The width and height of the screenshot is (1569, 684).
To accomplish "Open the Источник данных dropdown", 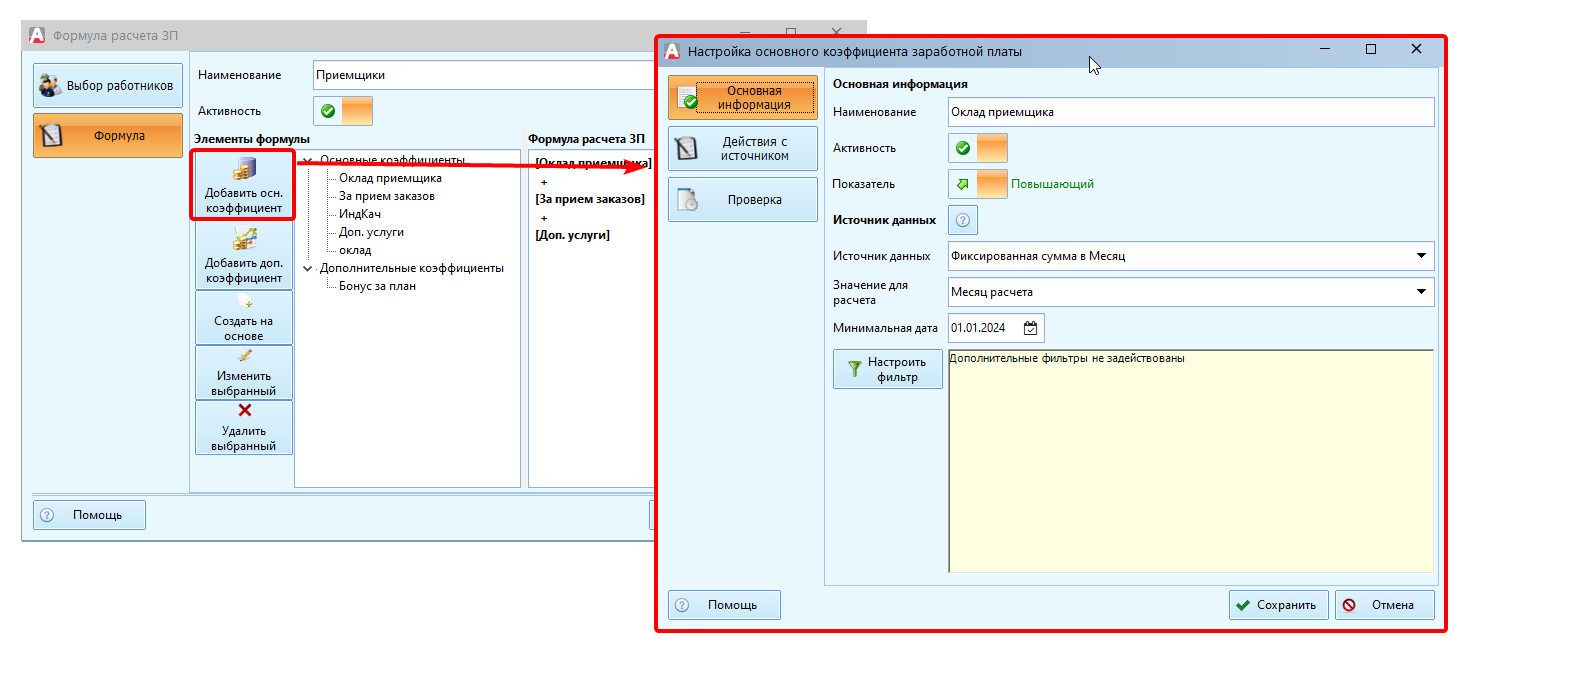I will point(1420,256).
